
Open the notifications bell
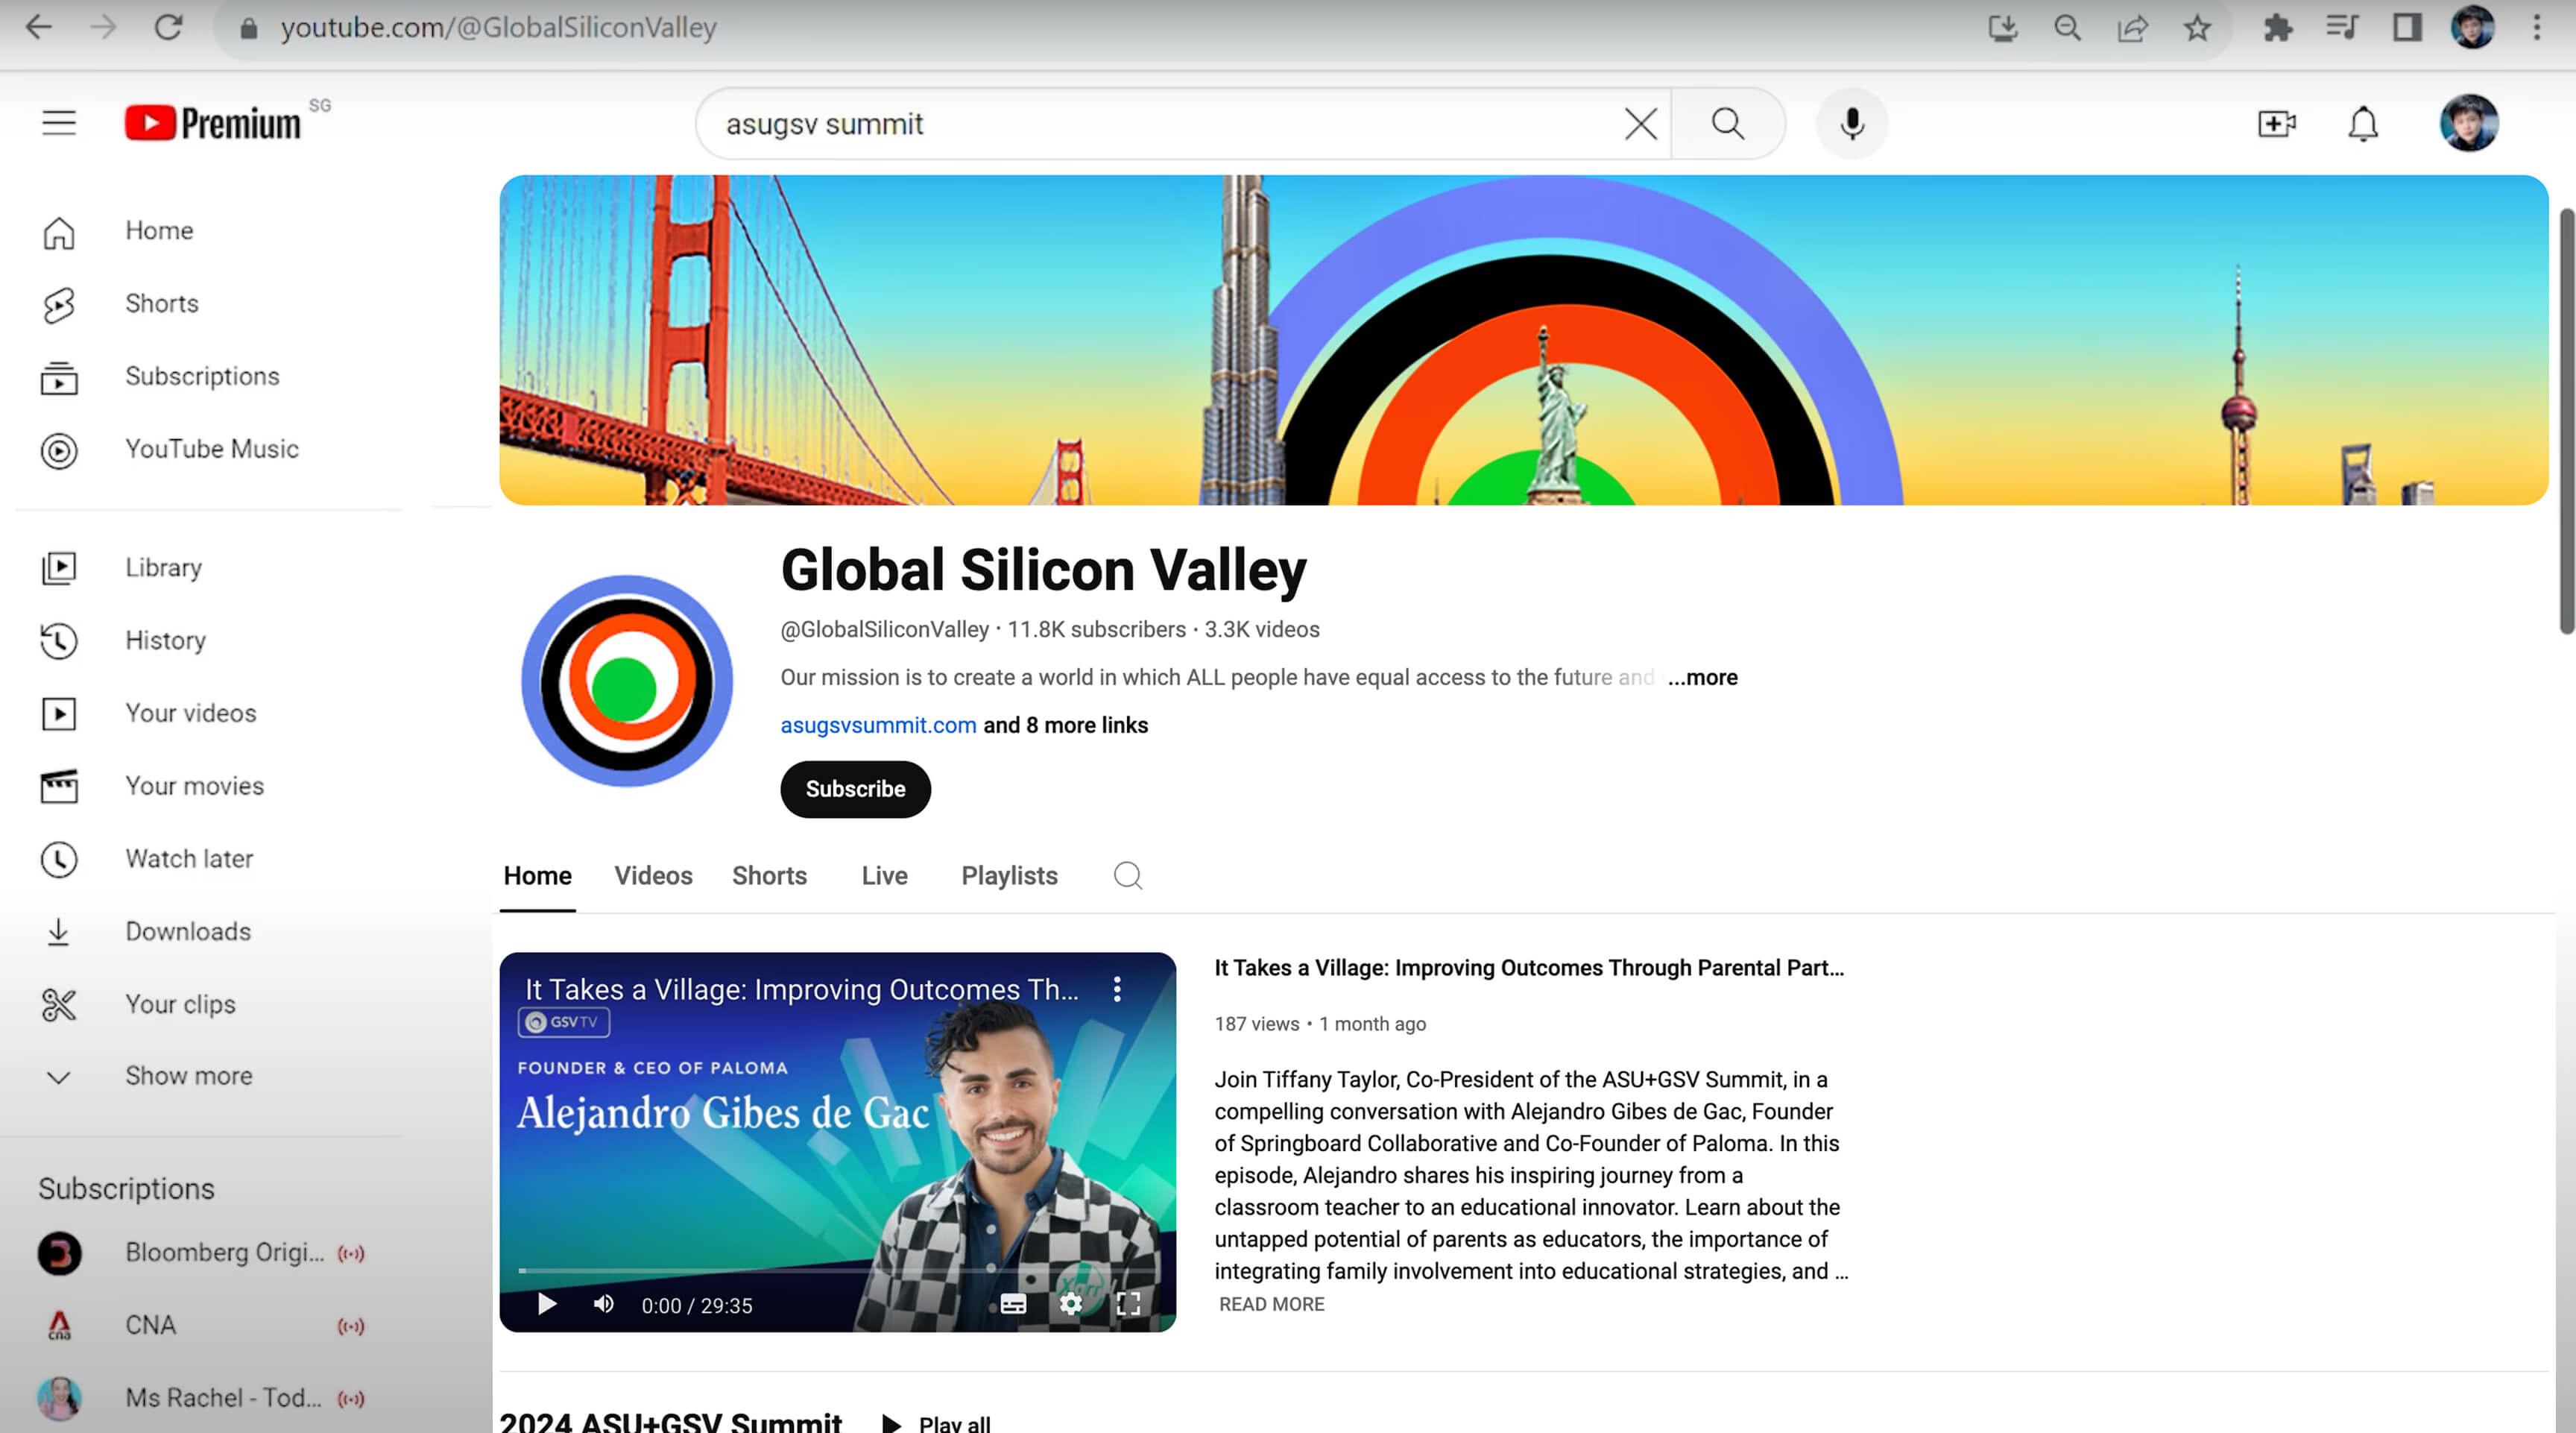click(2362, 124)
